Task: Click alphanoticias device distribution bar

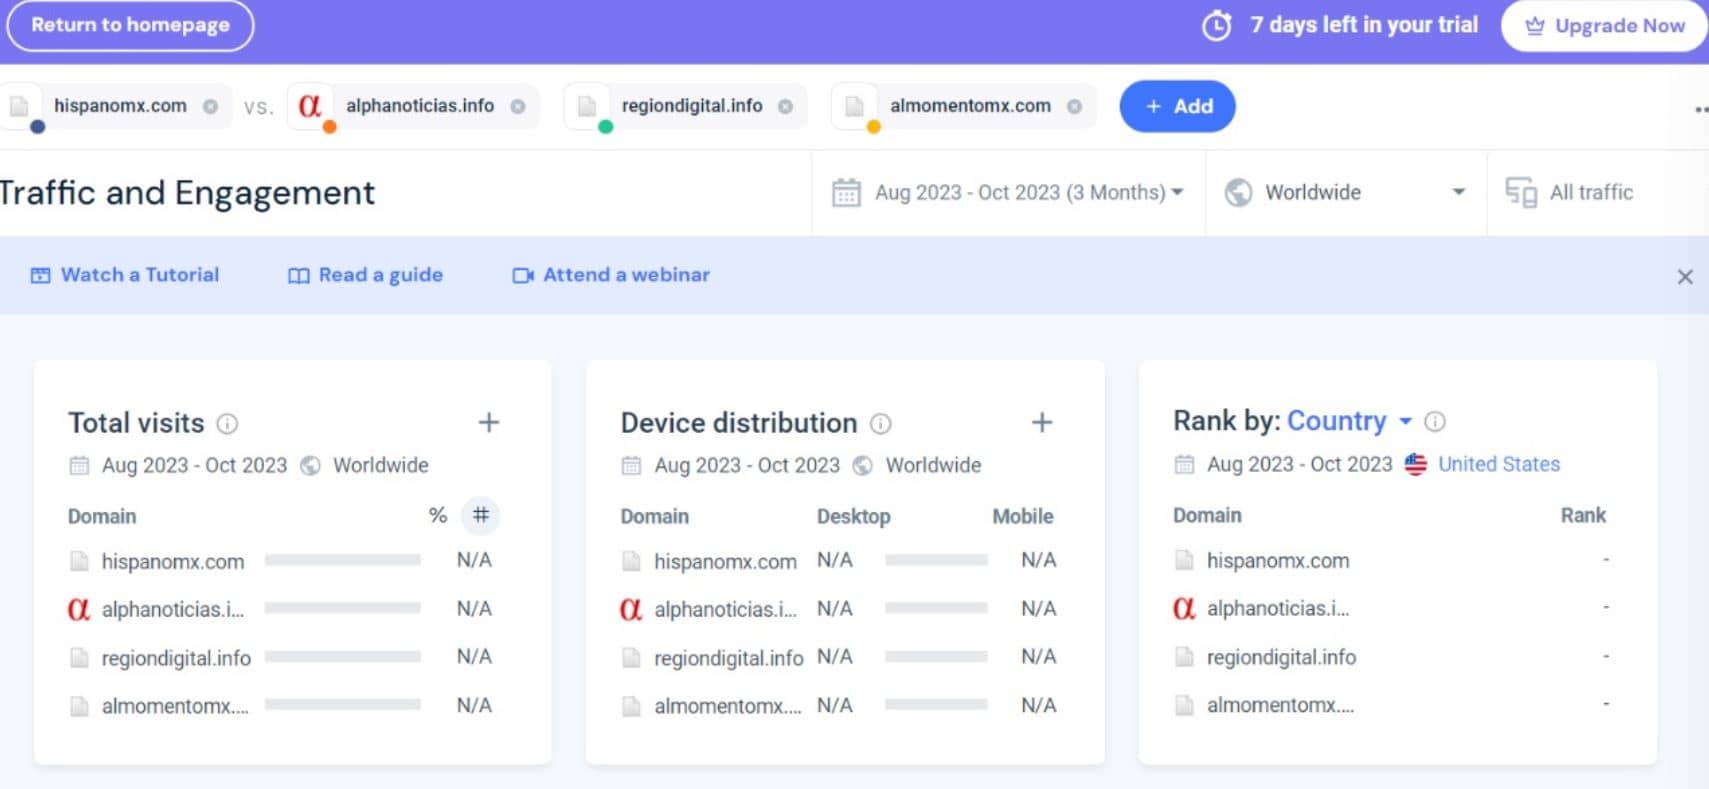Action: [937, 609]
